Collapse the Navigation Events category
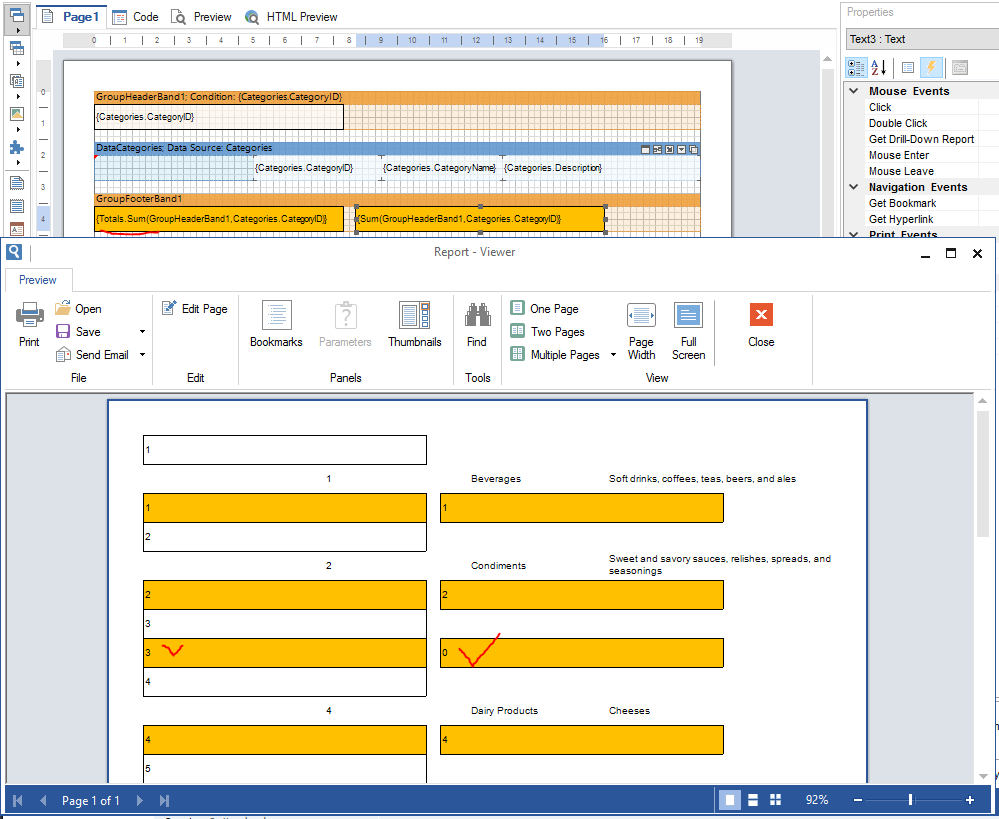The width and height of the screenshot is (999, 819). (854, 187)
